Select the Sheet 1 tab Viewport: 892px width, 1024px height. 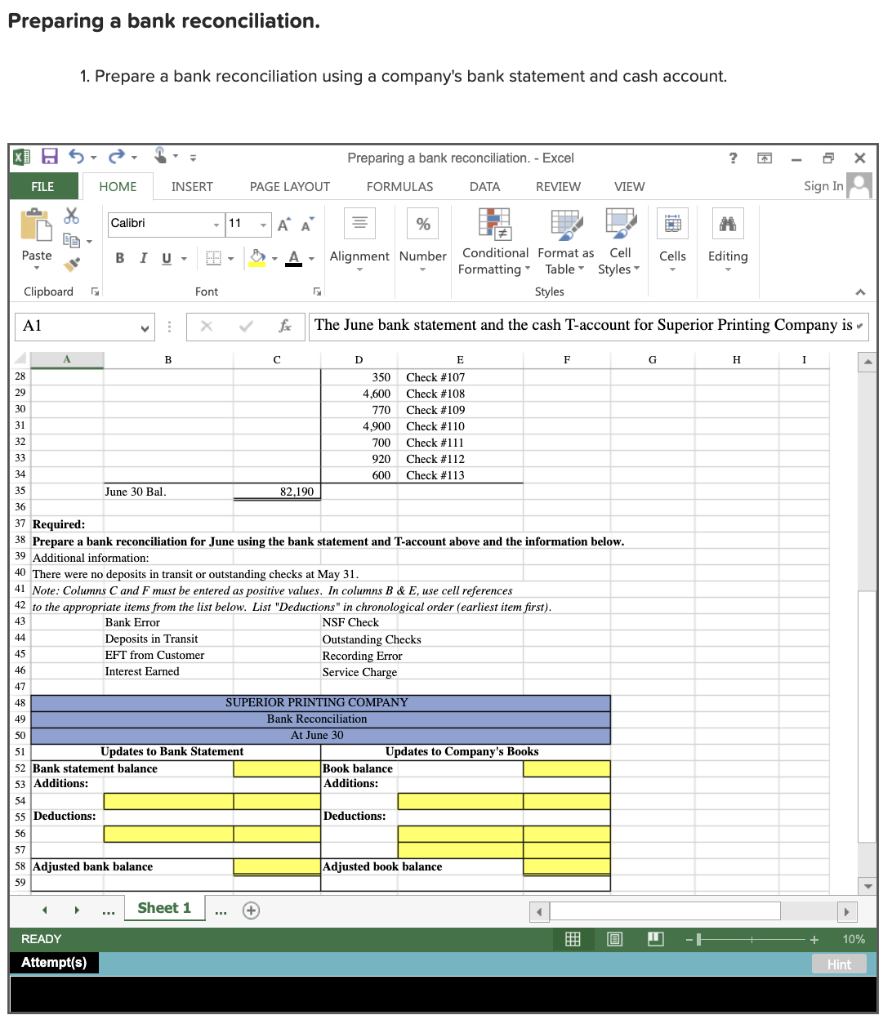pos(163,908)
